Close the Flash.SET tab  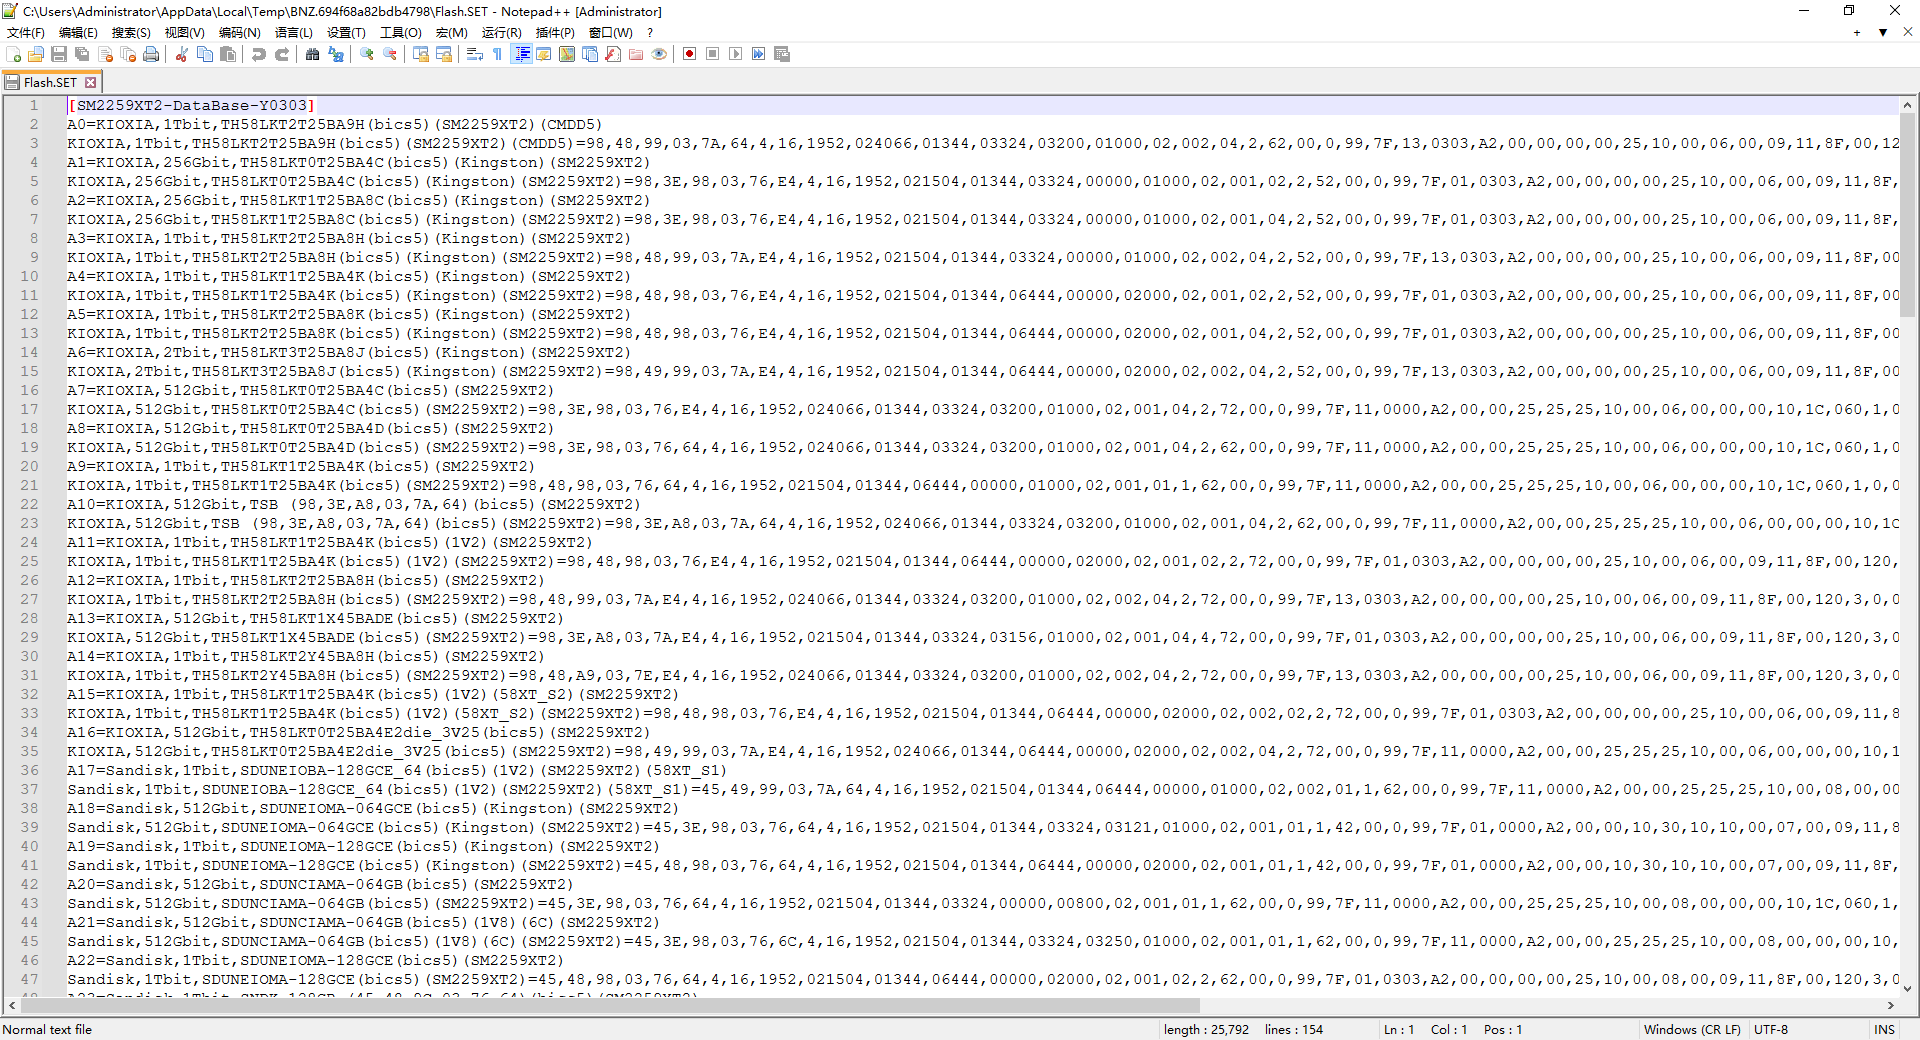coord(91,82)
